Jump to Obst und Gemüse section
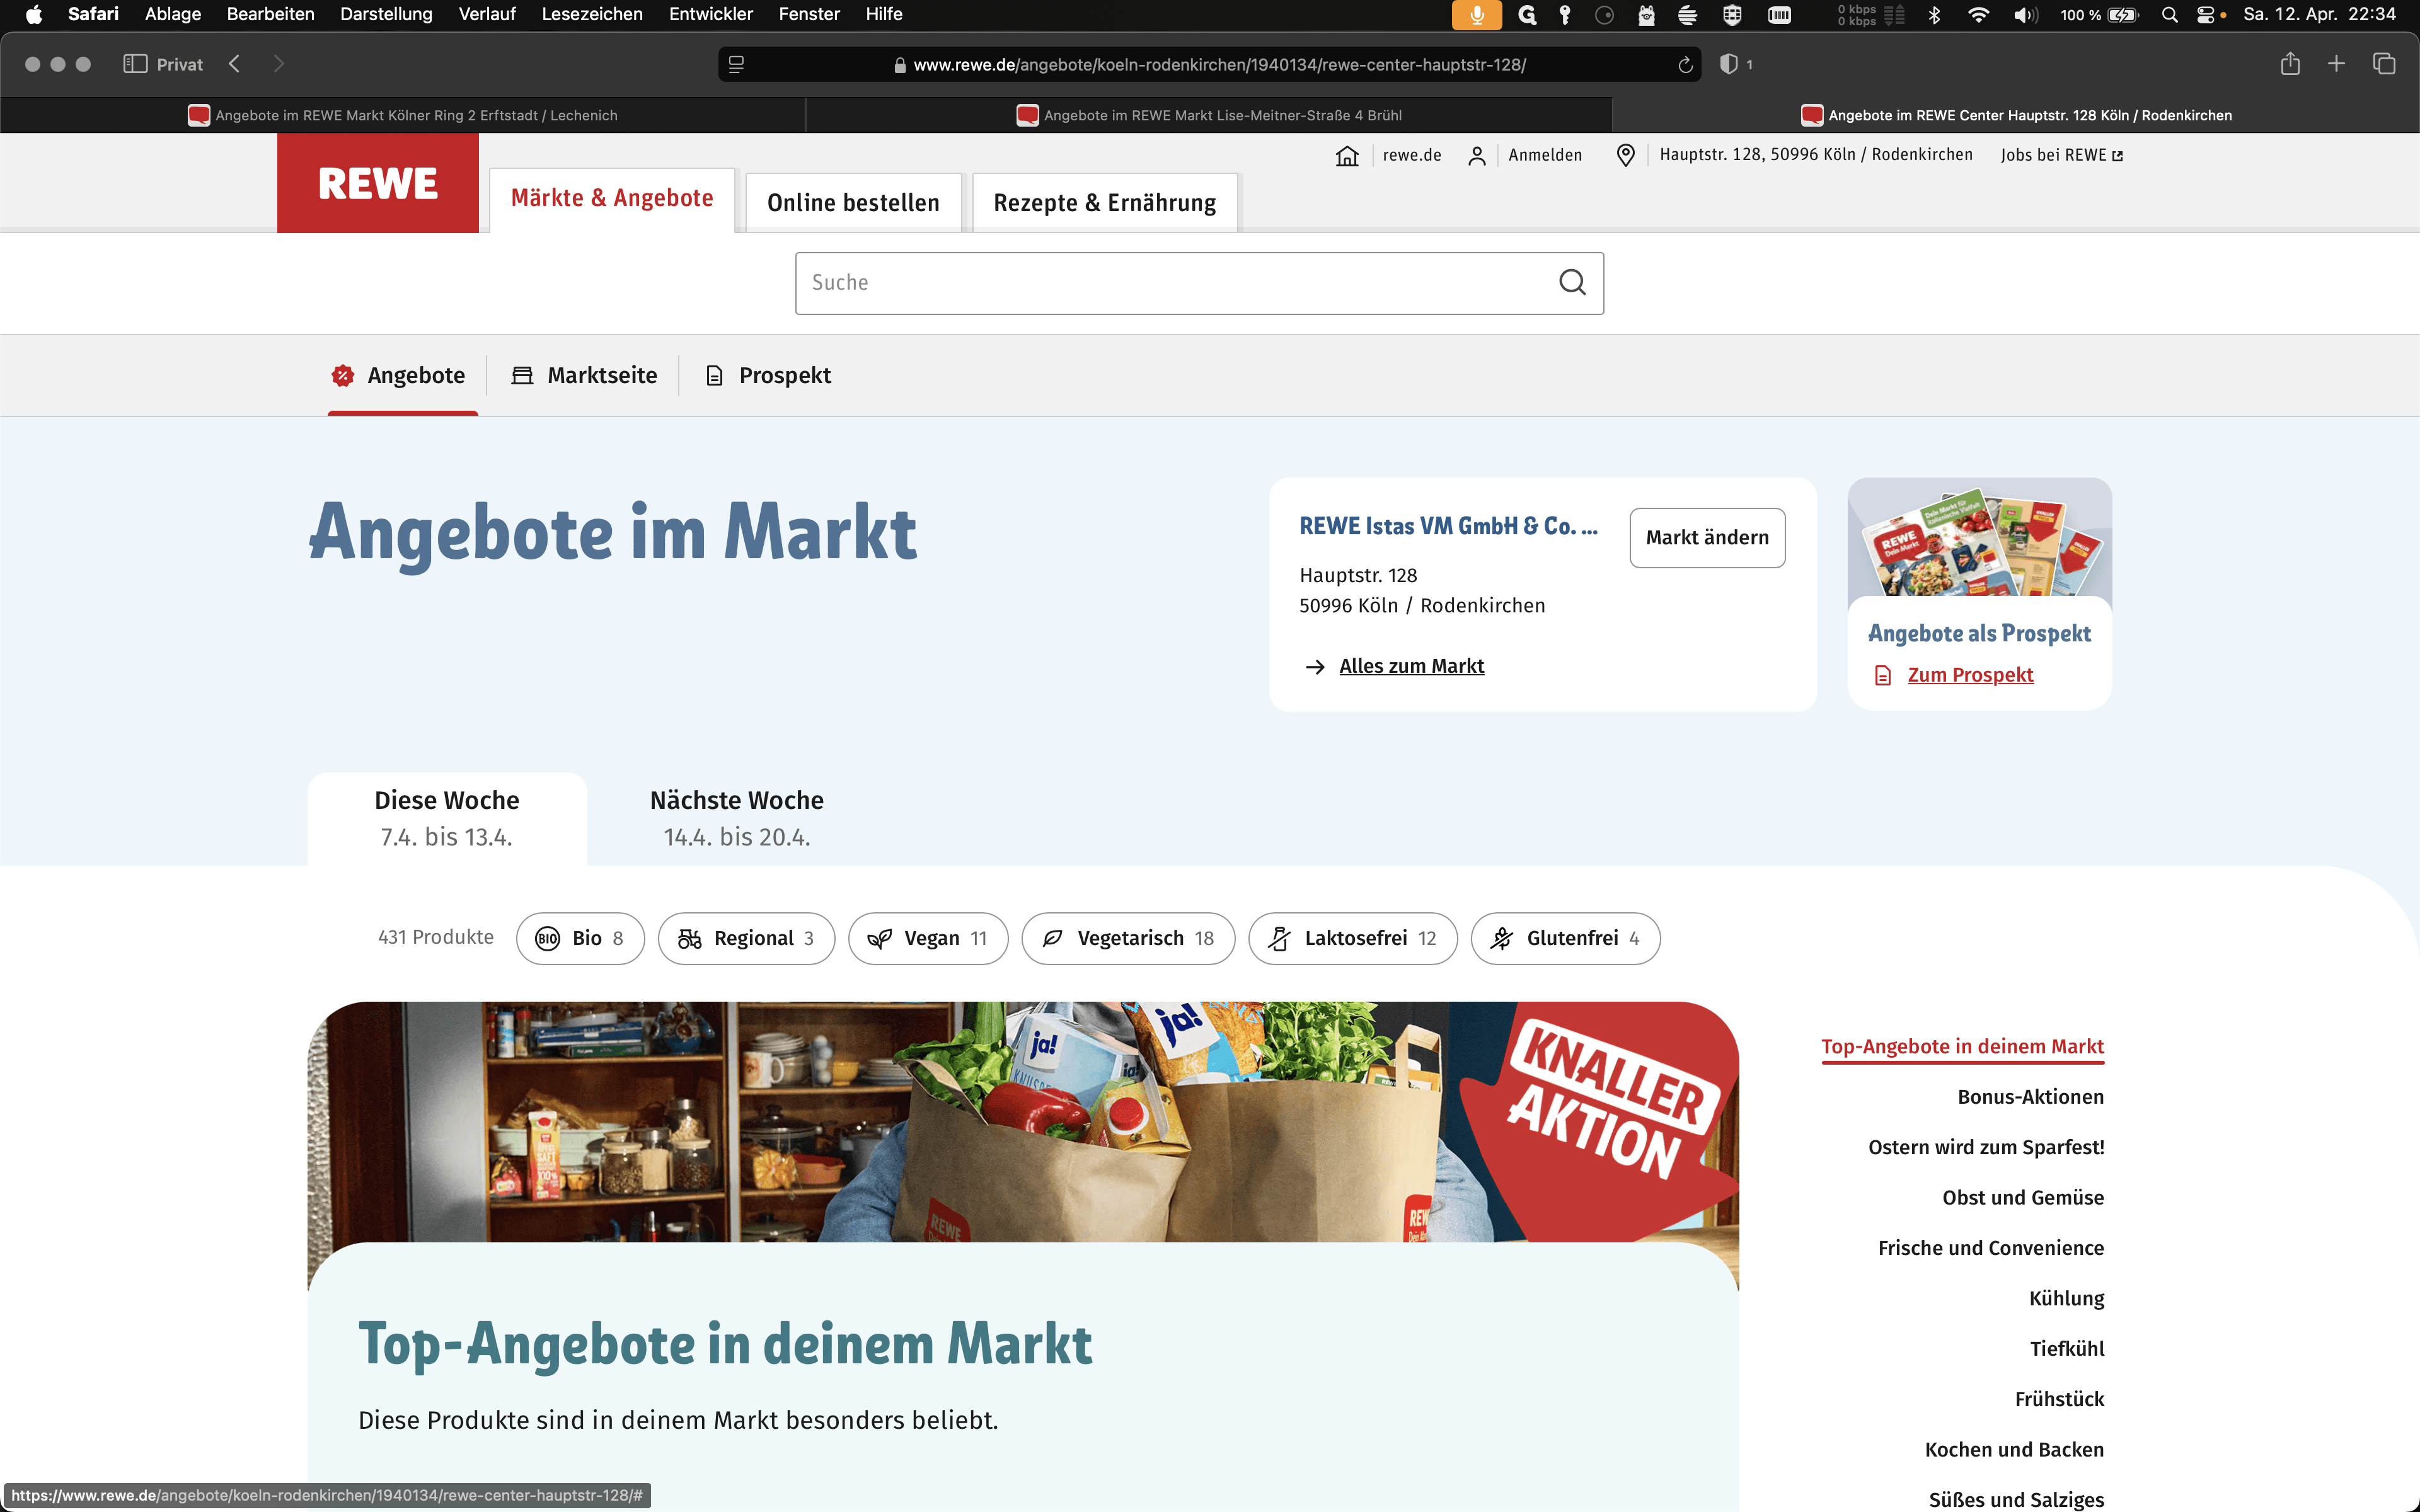This screenshot has width=2420, height=1512. (x=2023, y=1198)
